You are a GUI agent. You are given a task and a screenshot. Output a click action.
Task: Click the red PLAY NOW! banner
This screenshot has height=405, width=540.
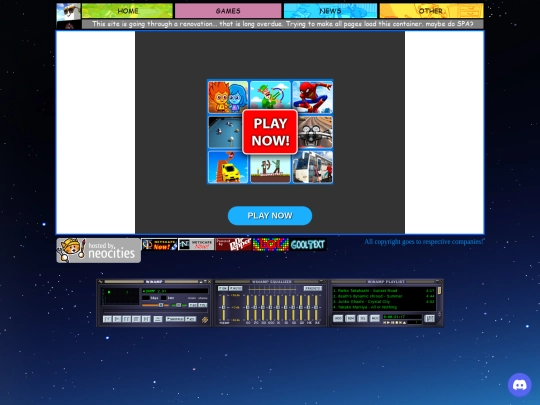[x=270, y=132]
